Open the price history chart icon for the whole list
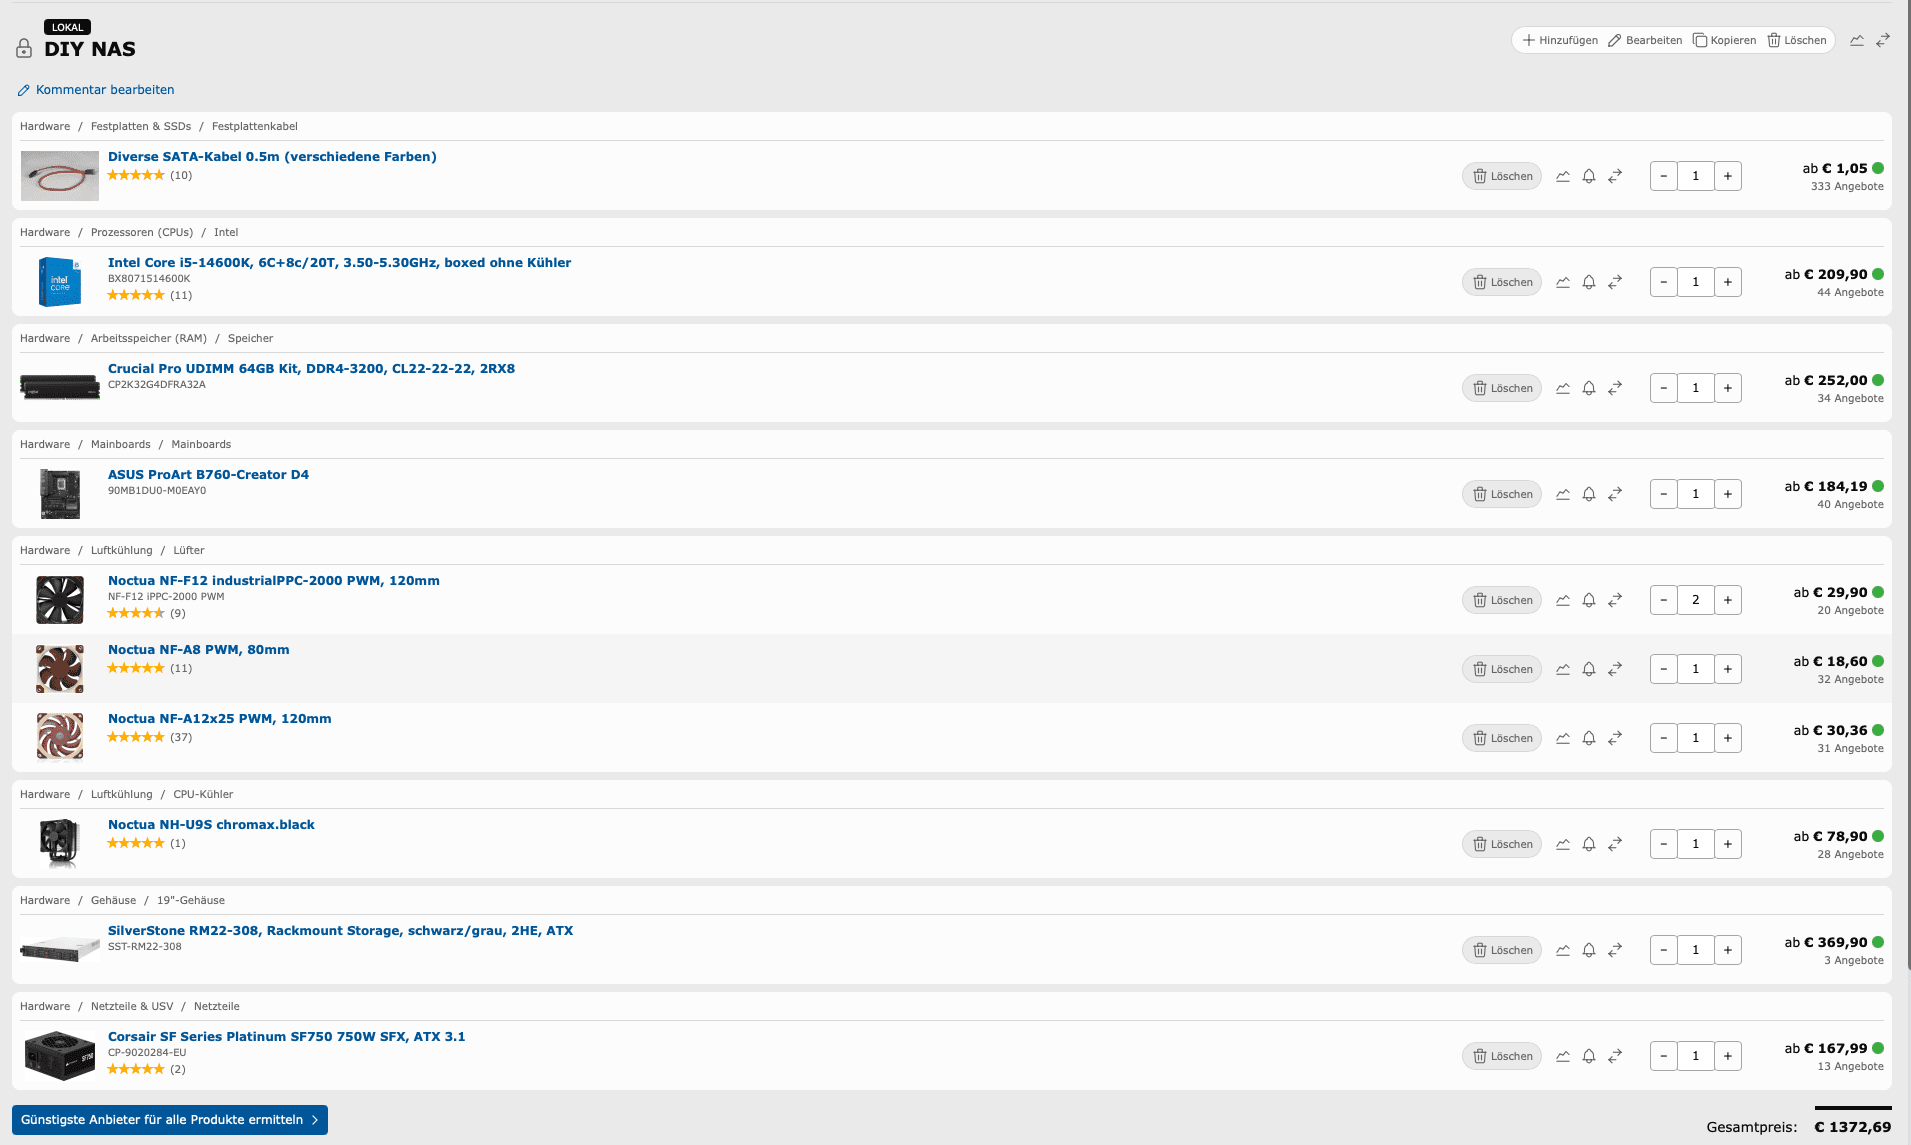This screenshot has width=1911, height=1145. pos(1857,40)
